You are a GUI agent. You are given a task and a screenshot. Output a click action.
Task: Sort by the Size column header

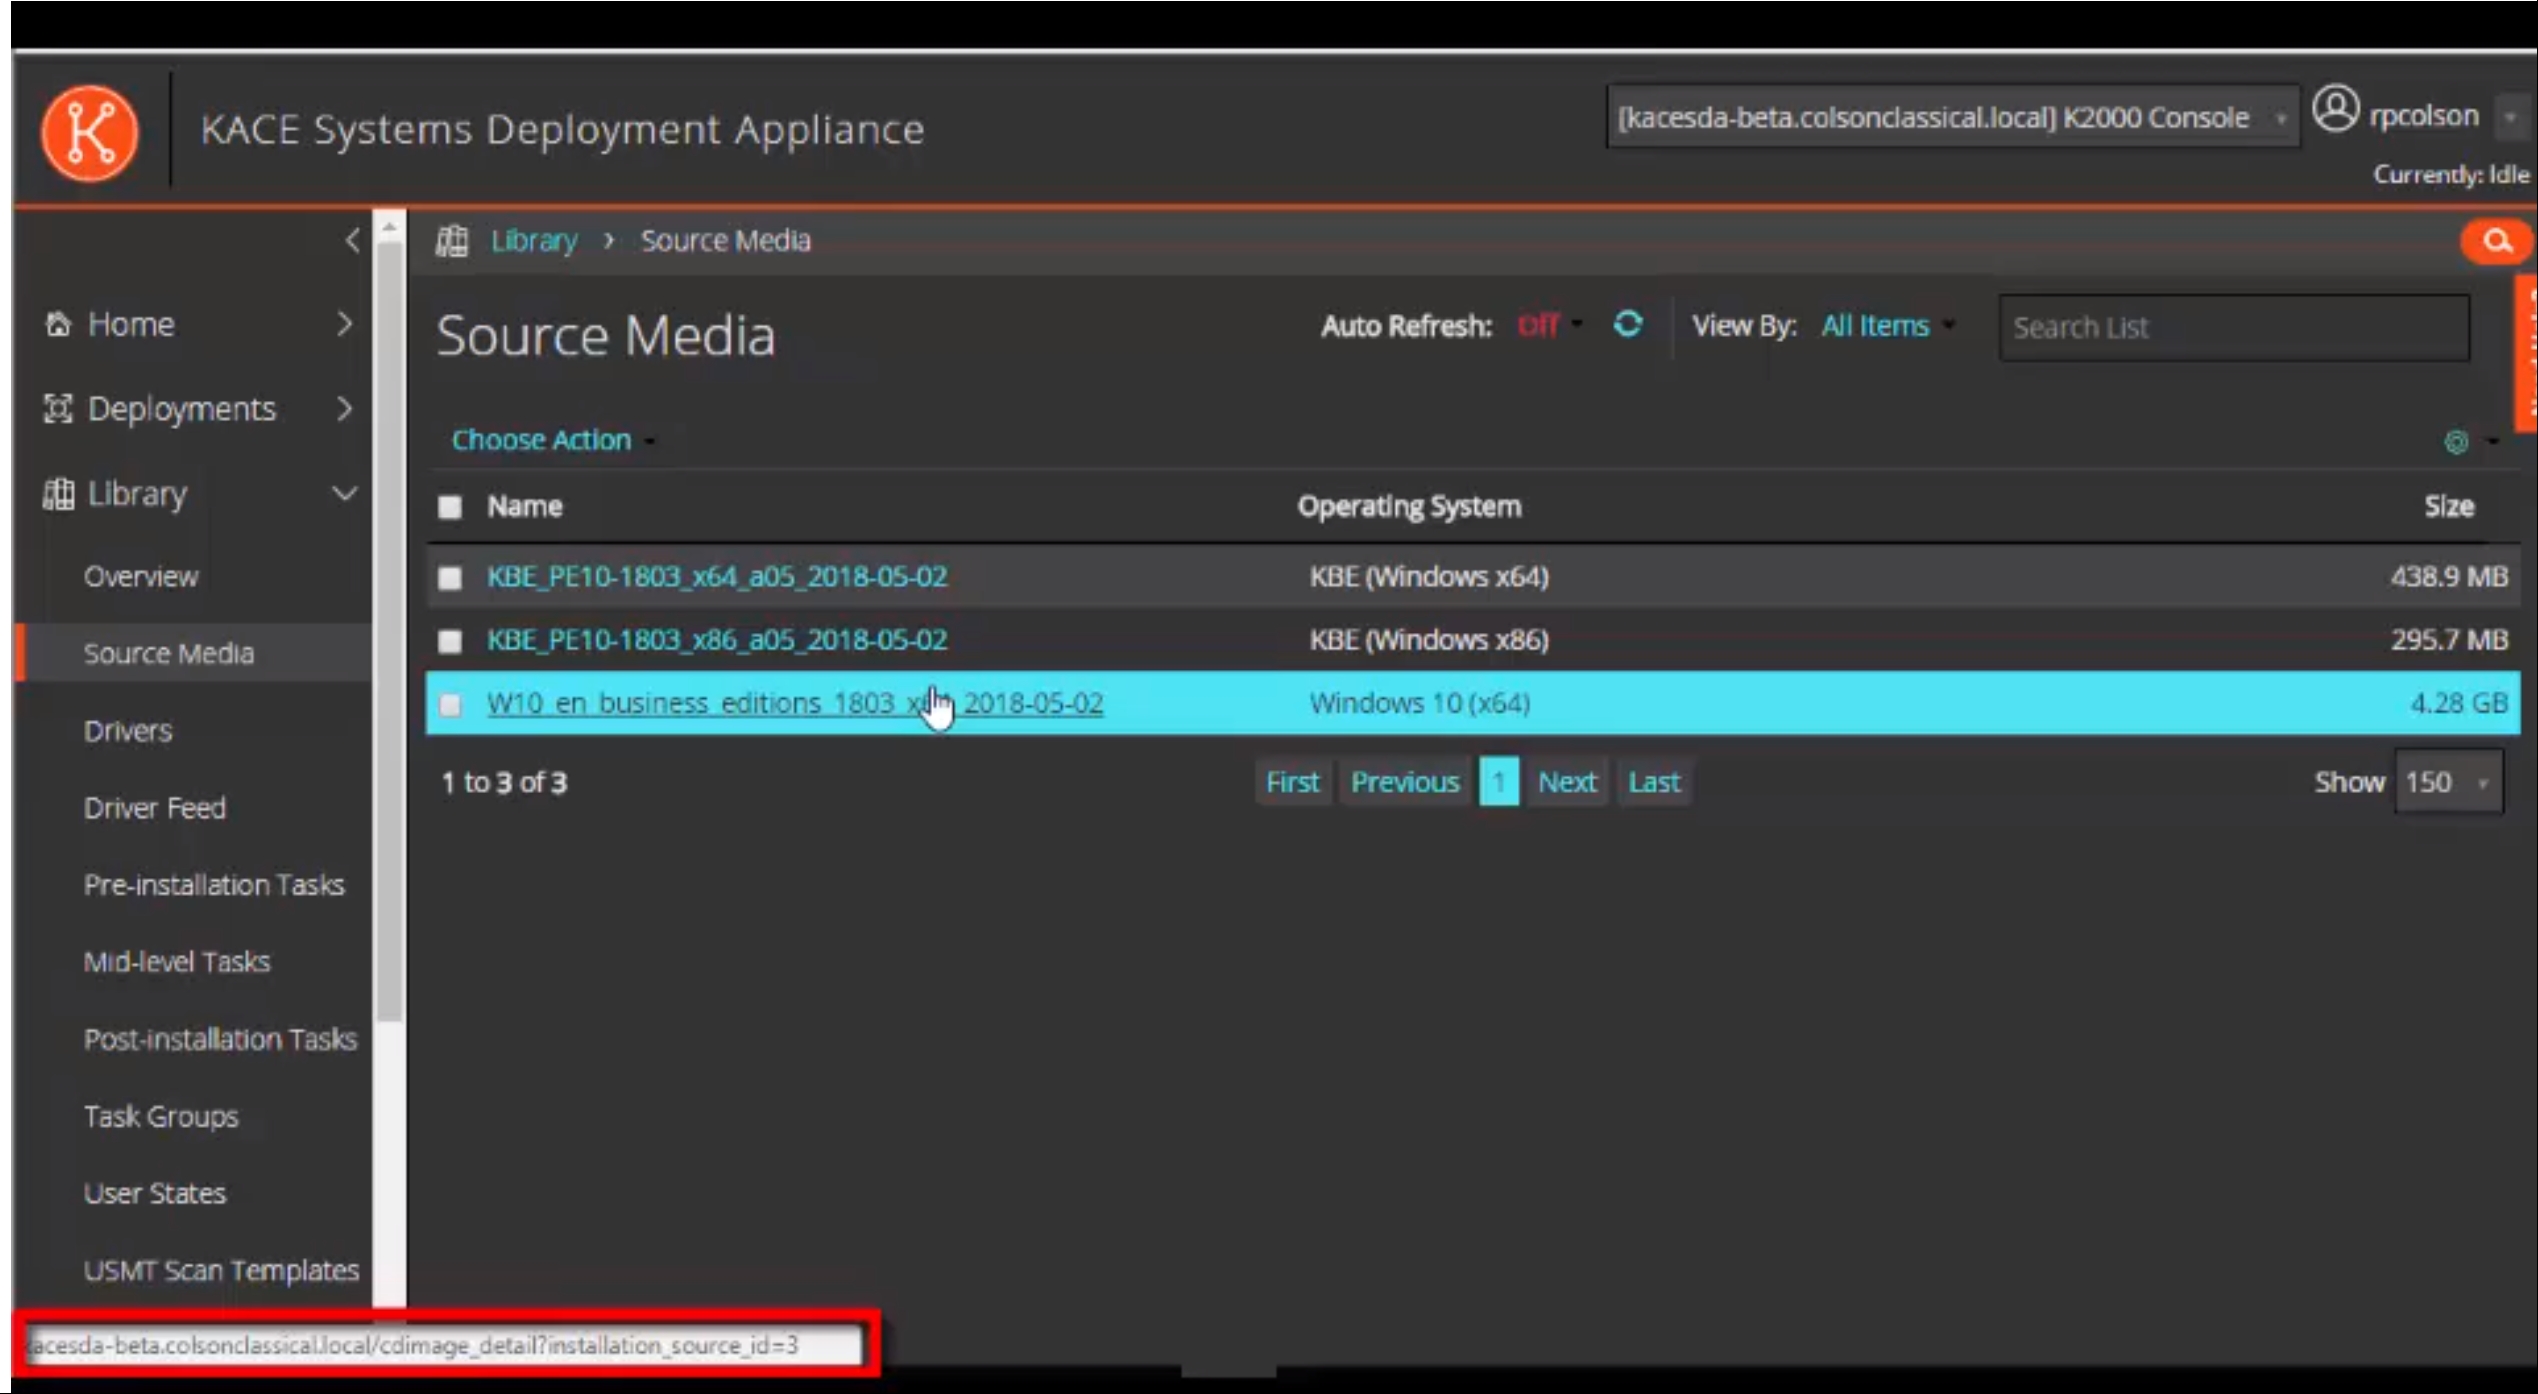[x=2449, y=507]
